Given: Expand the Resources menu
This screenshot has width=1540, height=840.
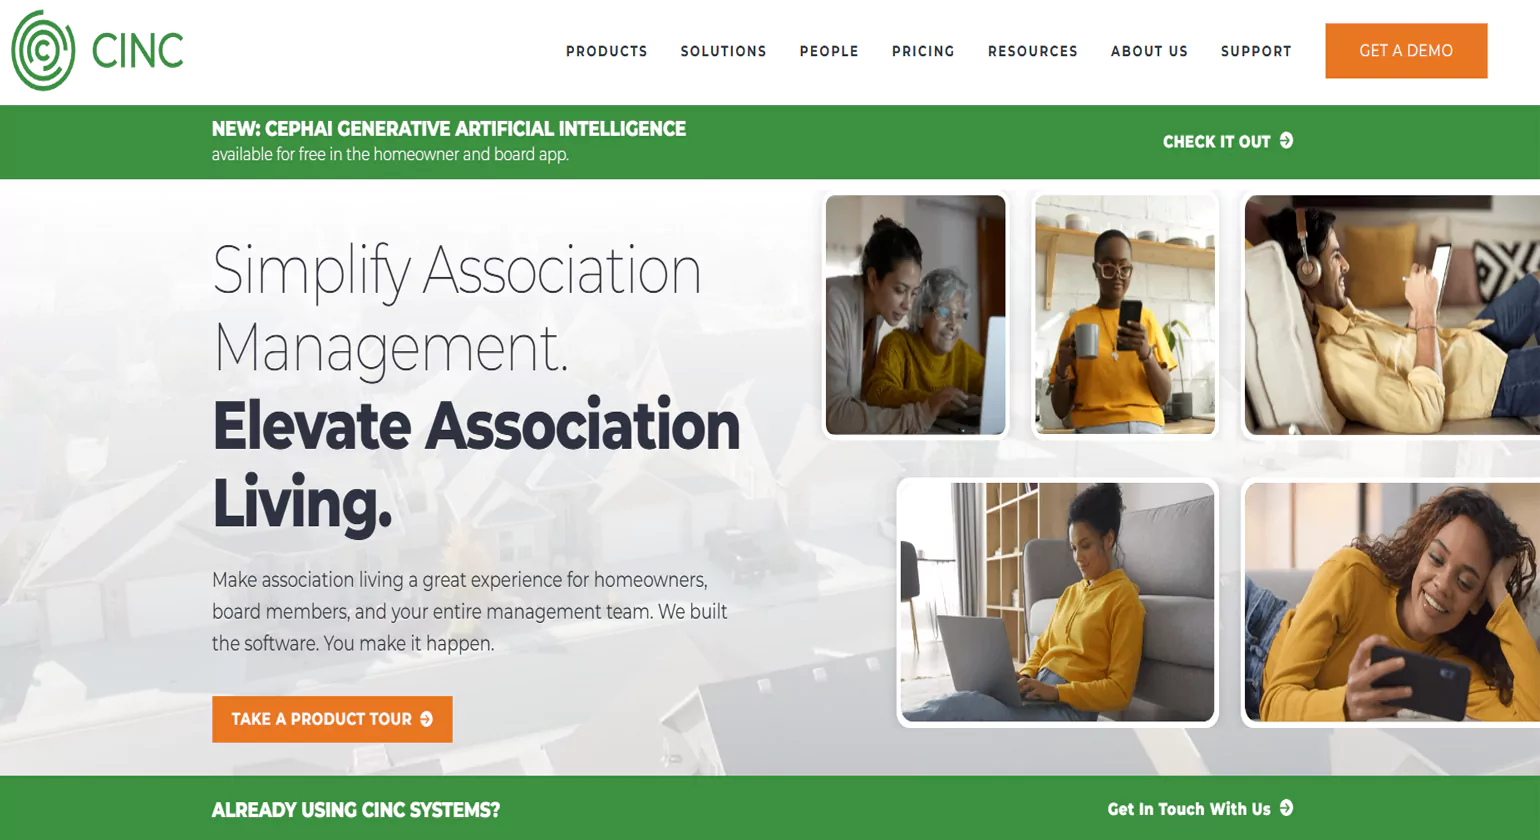Looking at the screenshot, I should click(x=1033, y=51).
